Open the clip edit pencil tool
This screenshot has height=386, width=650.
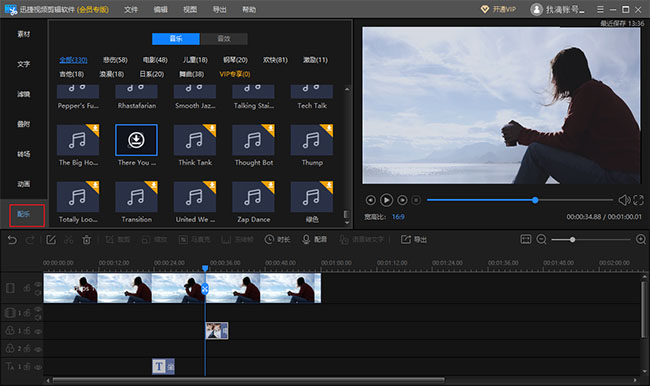[x=51, y=240]
